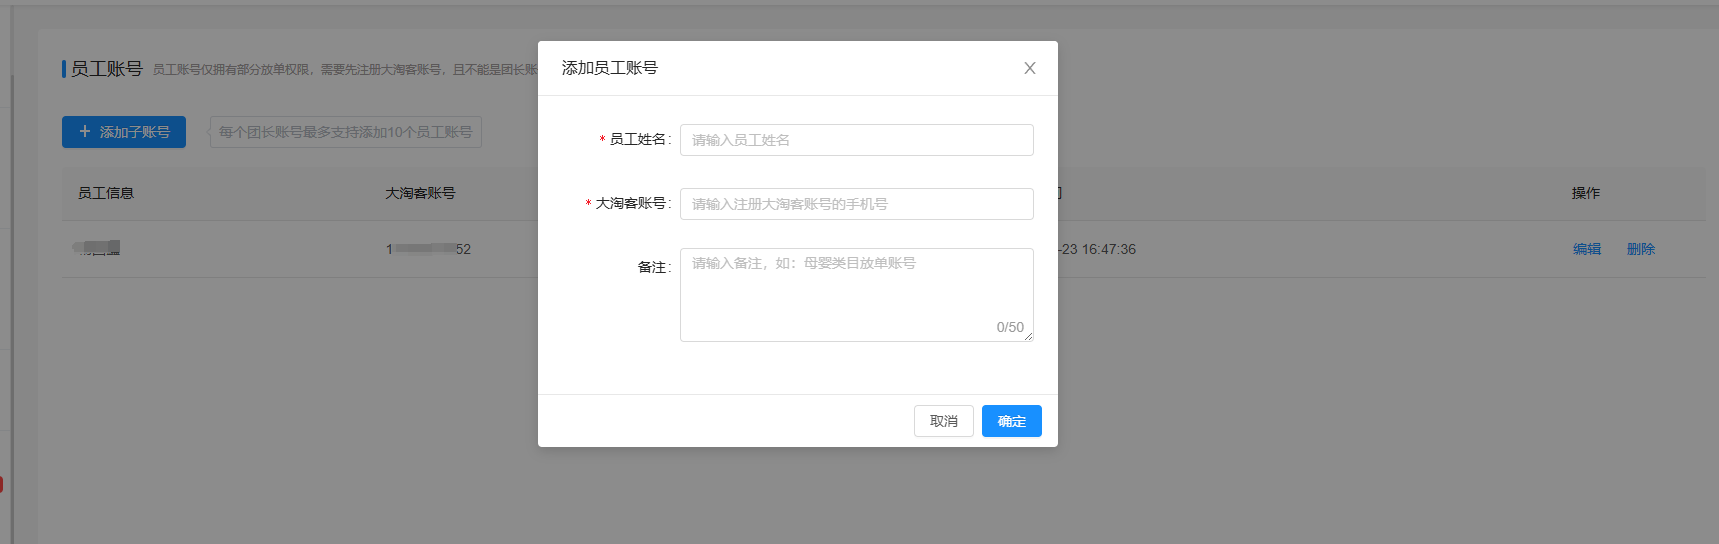
Task: Close the 添加员工账号 dialog
Action: point(1029,68)
